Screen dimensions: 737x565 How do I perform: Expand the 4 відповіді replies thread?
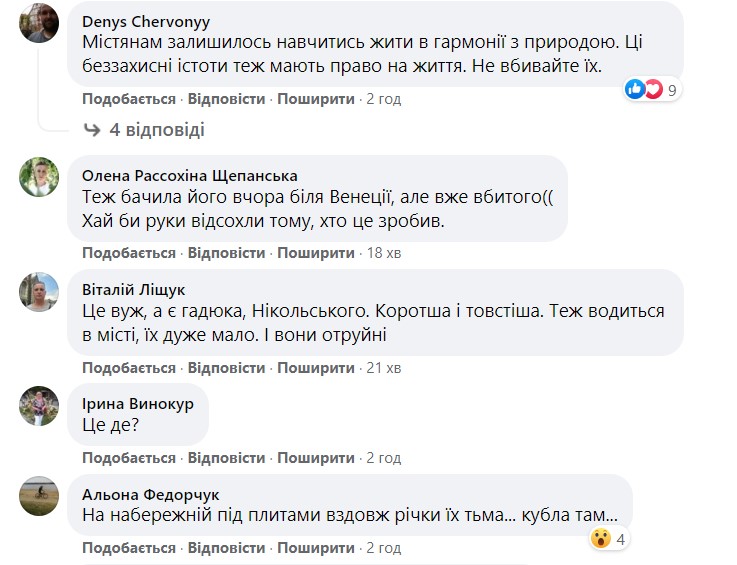[x=156, y=129]
